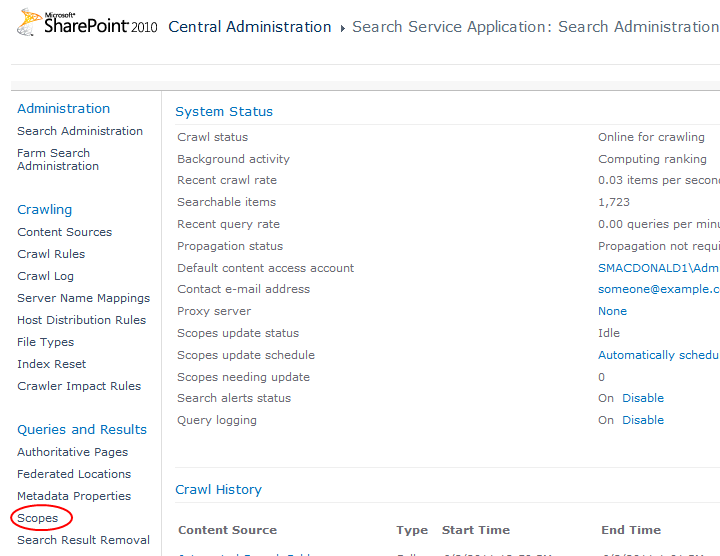Image resolution: width=720 pixels, height=556 pixels.
Task: Open File Types page
Action: coord(45,342)
